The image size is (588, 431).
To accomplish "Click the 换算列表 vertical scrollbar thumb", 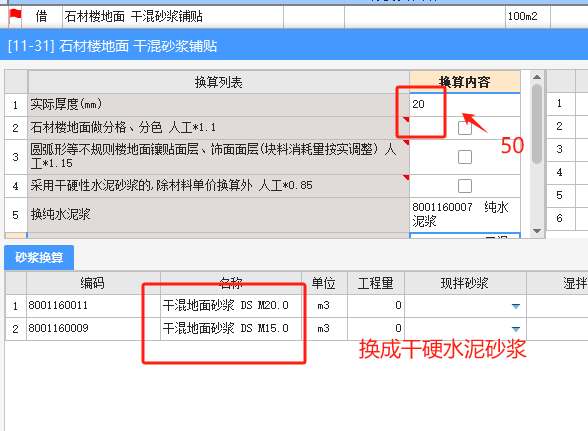I will tap(537, 124).
